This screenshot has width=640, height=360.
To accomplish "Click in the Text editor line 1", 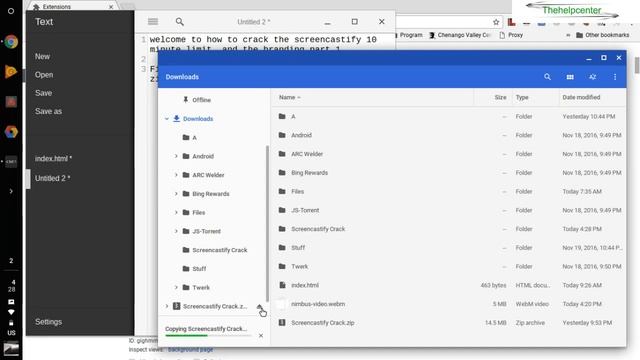I will pyautogui.click(x=263, y=40).
